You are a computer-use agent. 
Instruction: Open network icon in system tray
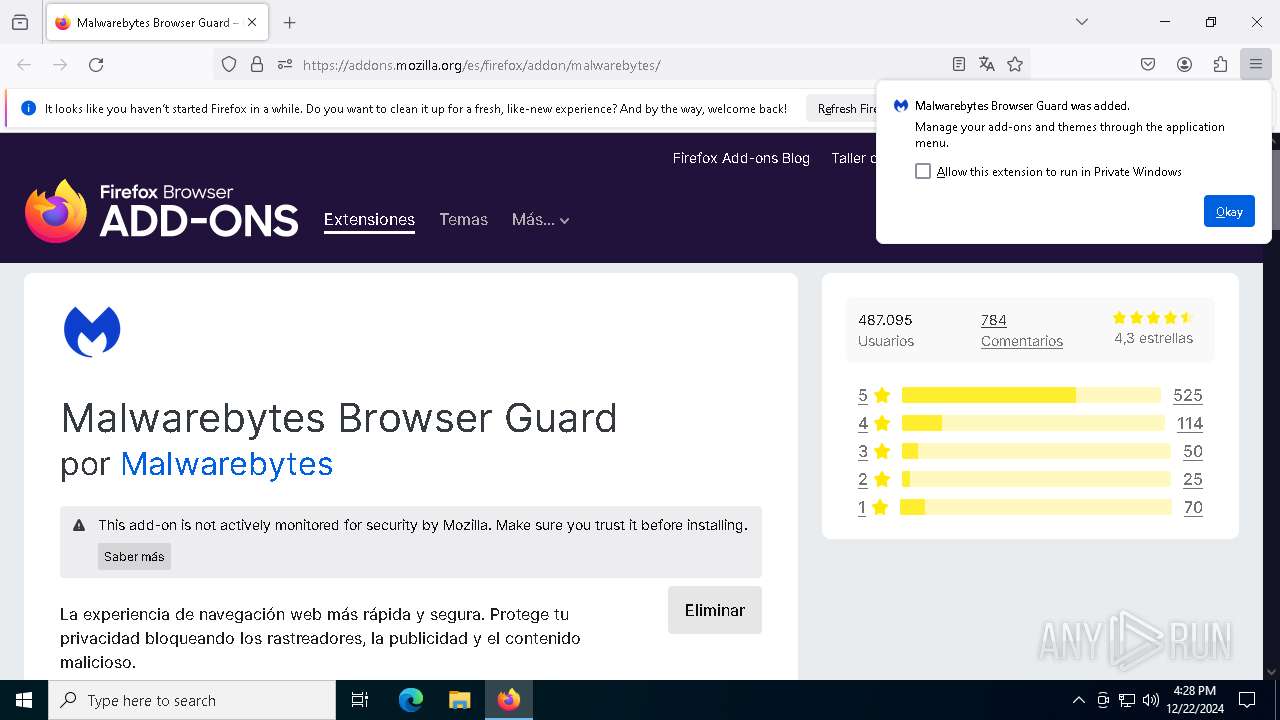click(1127, 700)
